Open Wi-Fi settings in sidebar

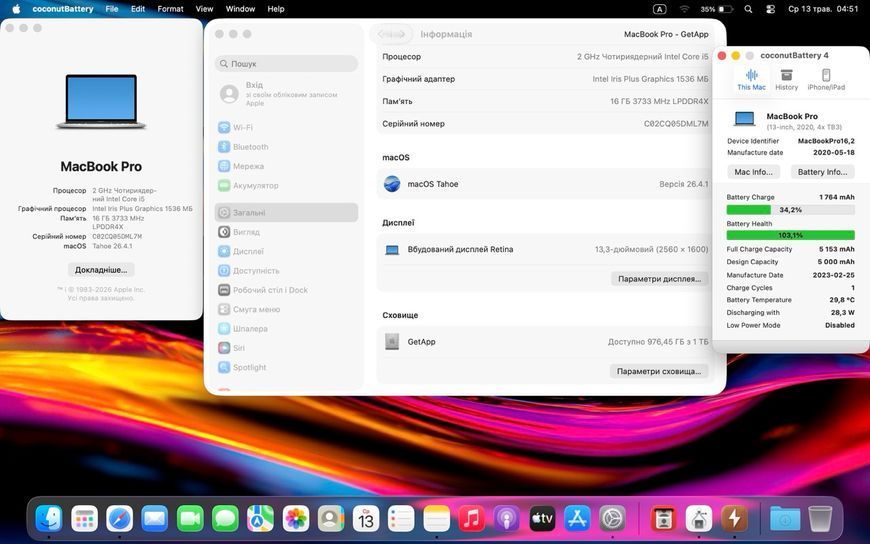point(286,128)
